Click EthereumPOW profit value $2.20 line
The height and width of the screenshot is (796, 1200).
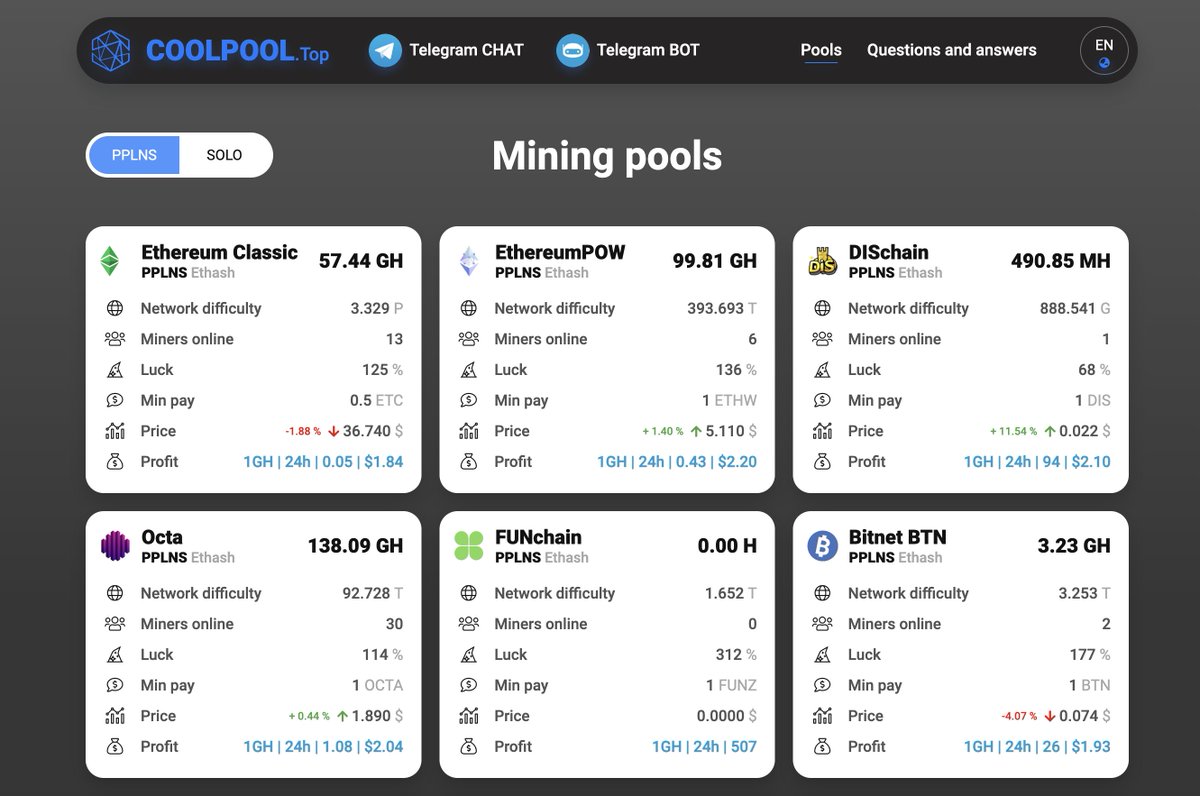click(x=677, y=462)
